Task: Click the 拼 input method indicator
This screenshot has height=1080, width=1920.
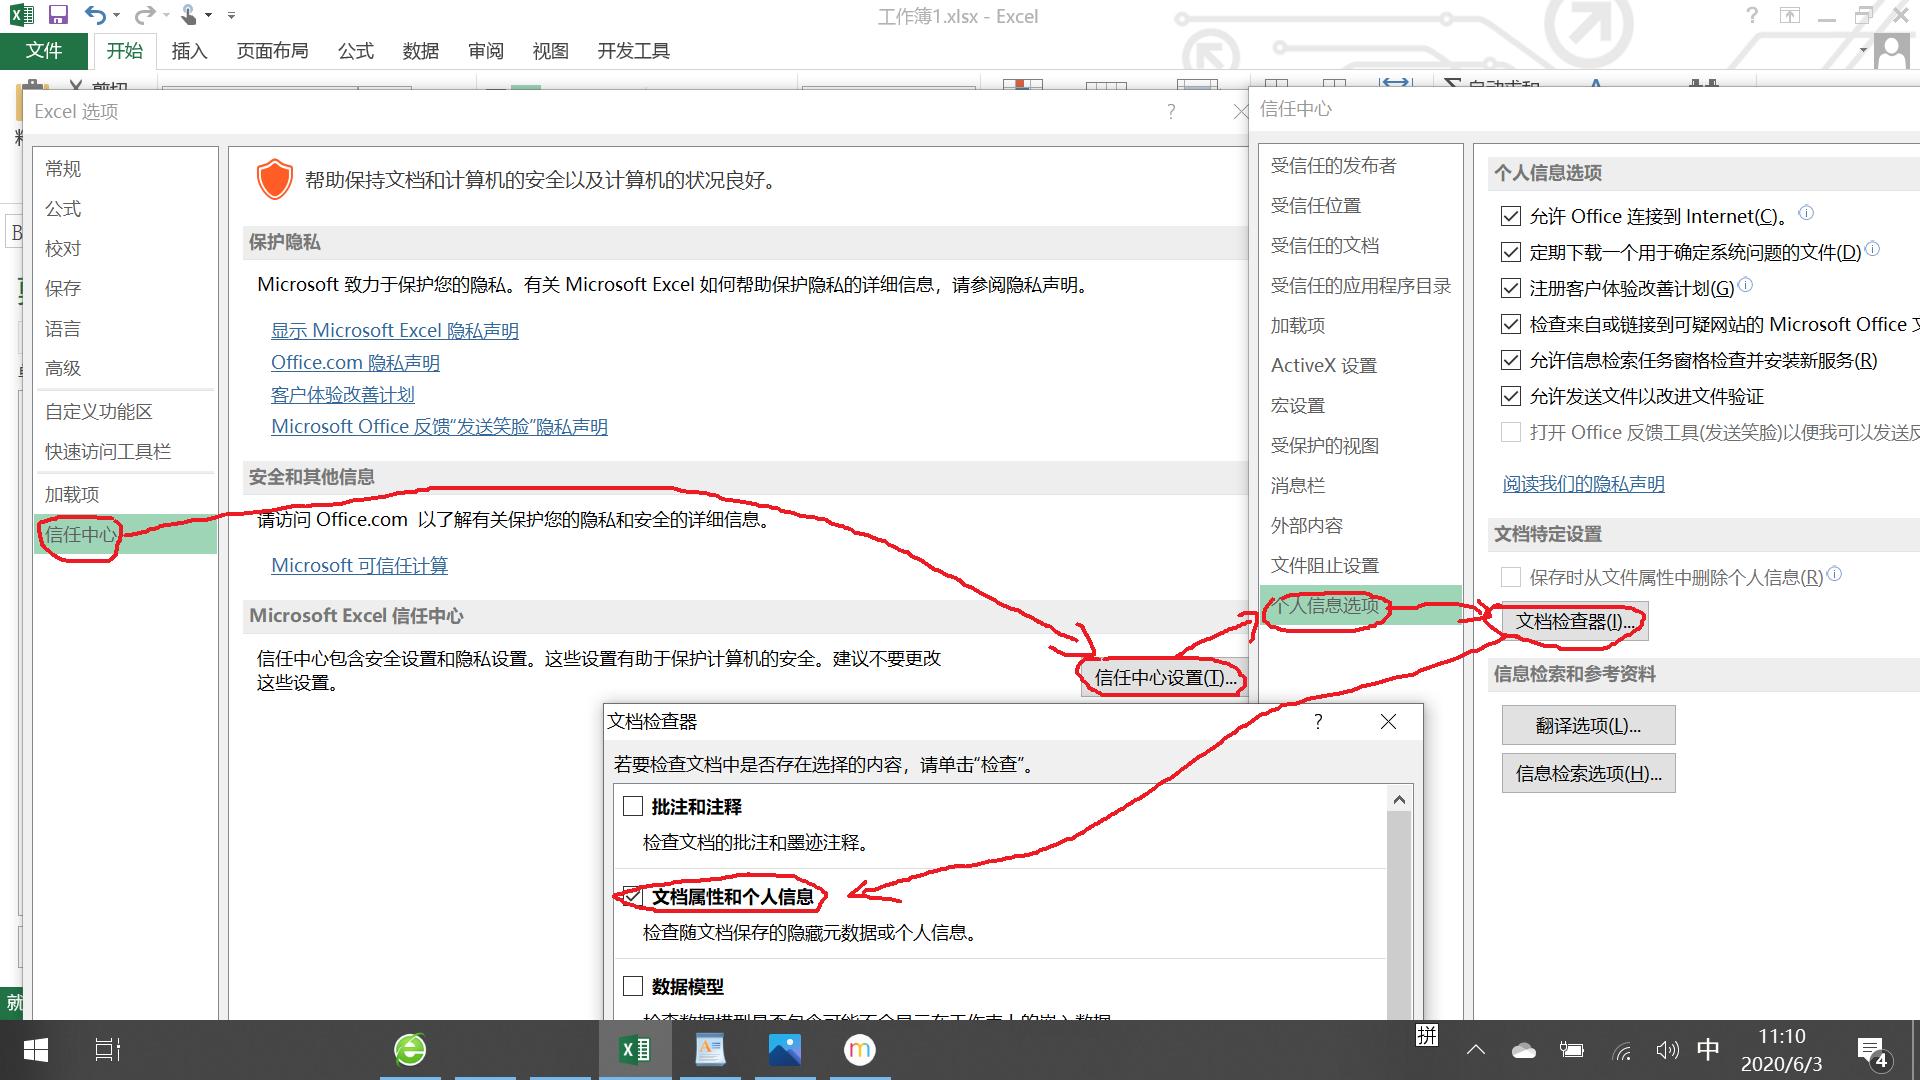Action: click(1427, 1037)
